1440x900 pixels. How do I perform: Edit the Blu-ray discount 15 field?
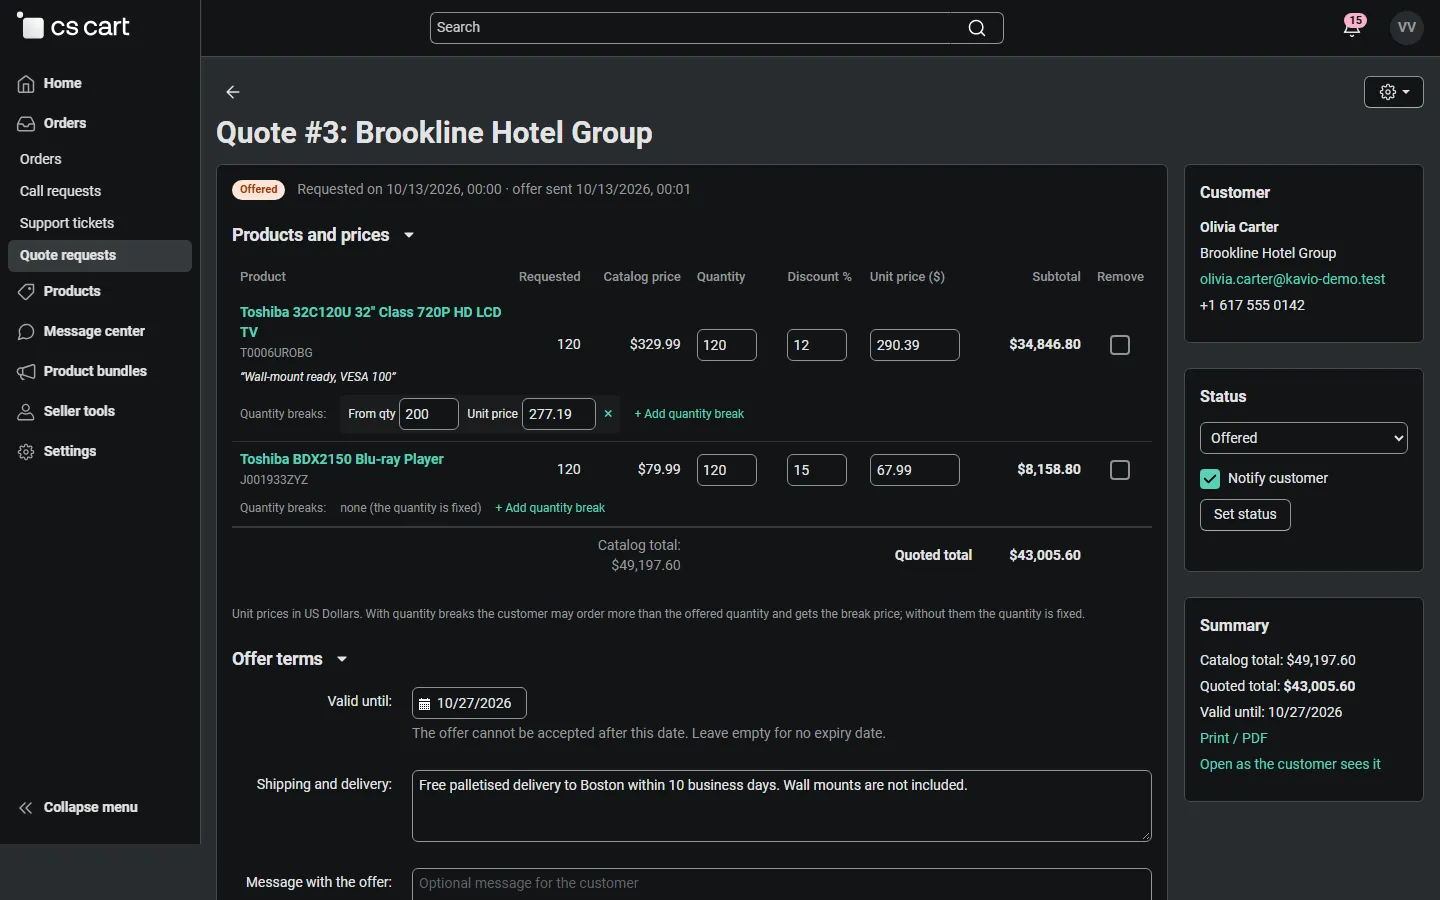point(817,470)
